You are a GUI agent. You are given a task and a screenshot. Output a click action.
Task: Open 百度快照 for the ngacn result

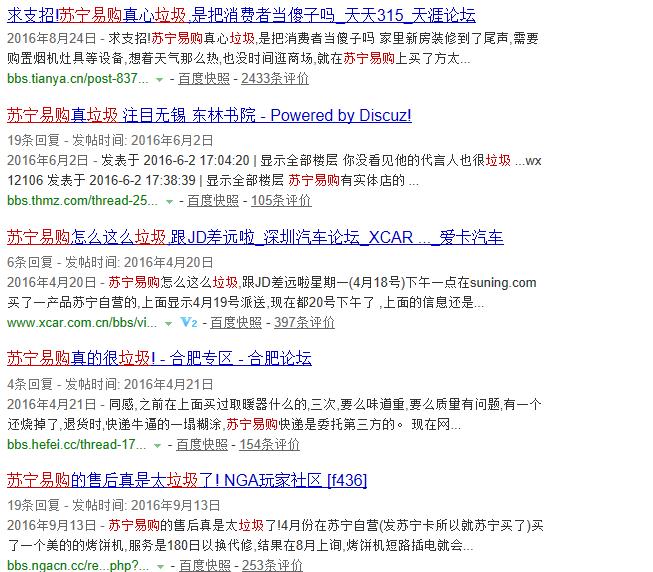click(x=205, y=565)
